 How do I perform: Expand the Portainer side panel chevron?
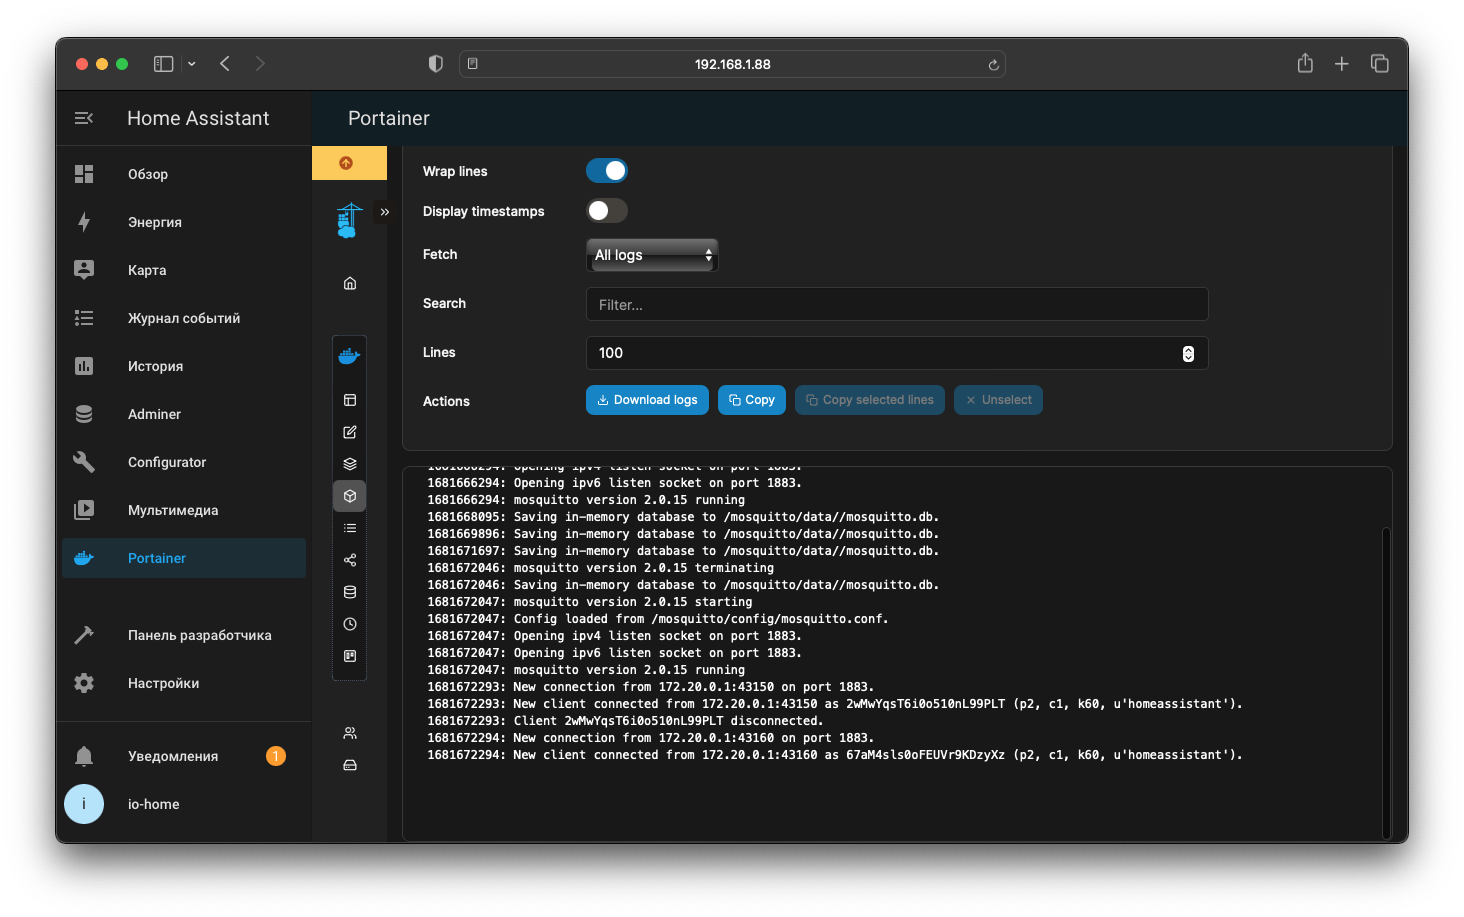[384, 211]
